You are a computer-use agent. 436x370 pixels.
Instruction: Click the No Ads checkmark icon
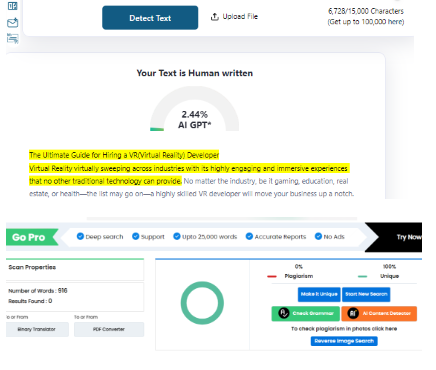[x=318, y=236]
